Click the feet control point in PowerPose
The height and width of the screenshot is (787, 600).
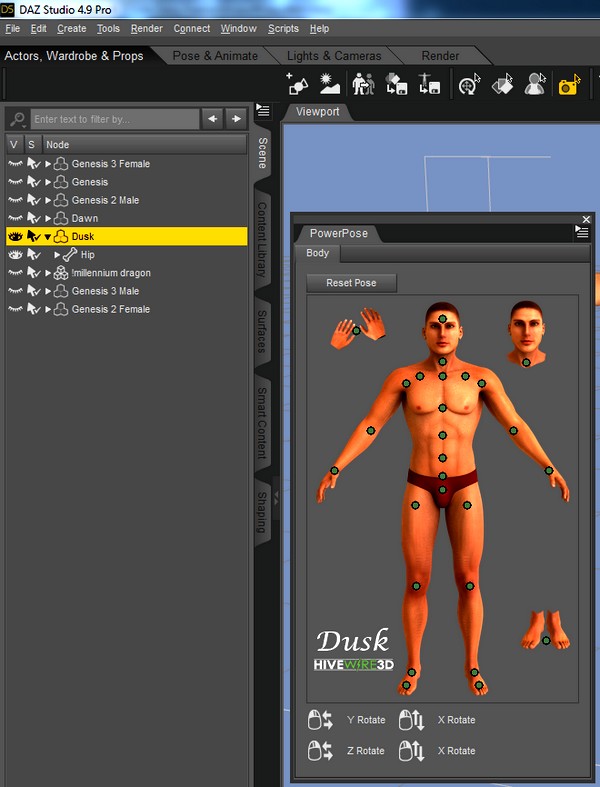coord(546,640)
